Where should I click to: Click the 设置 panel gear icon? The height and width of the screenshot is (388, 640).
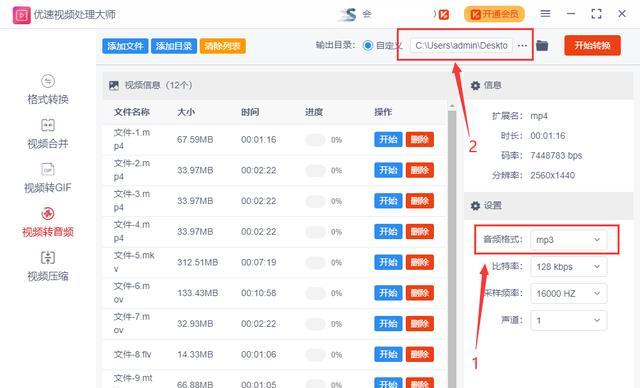click(475, 206)
